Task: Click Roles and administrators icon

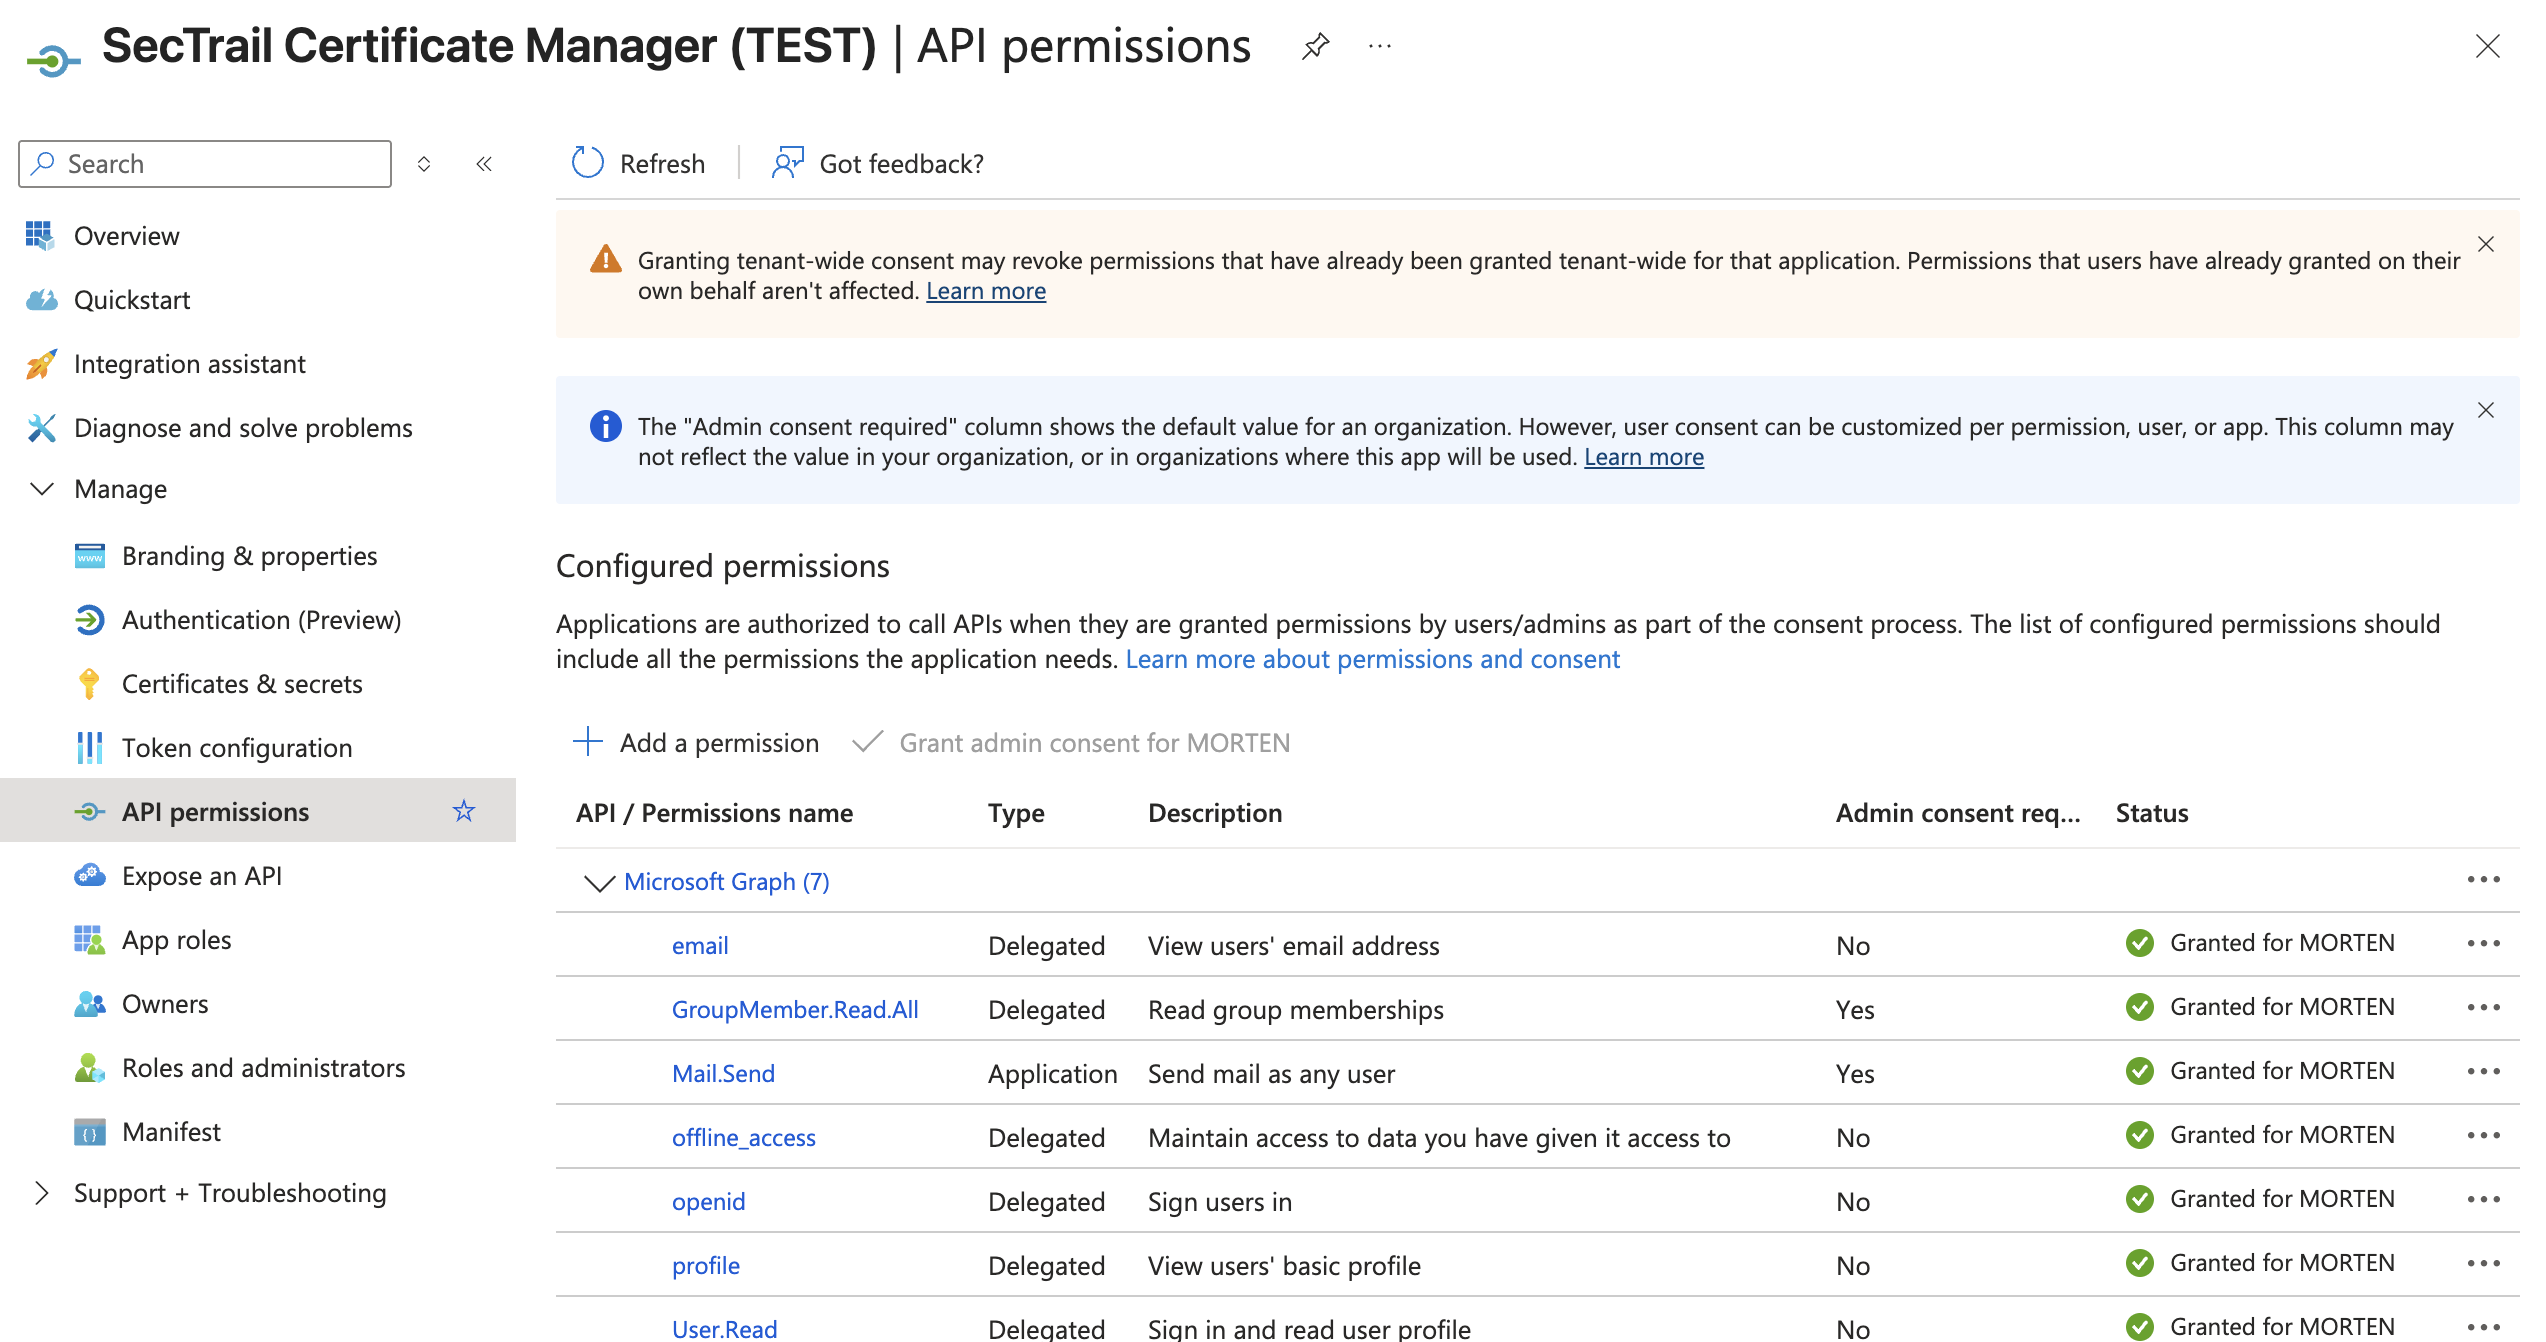Action: point(89,1068)
